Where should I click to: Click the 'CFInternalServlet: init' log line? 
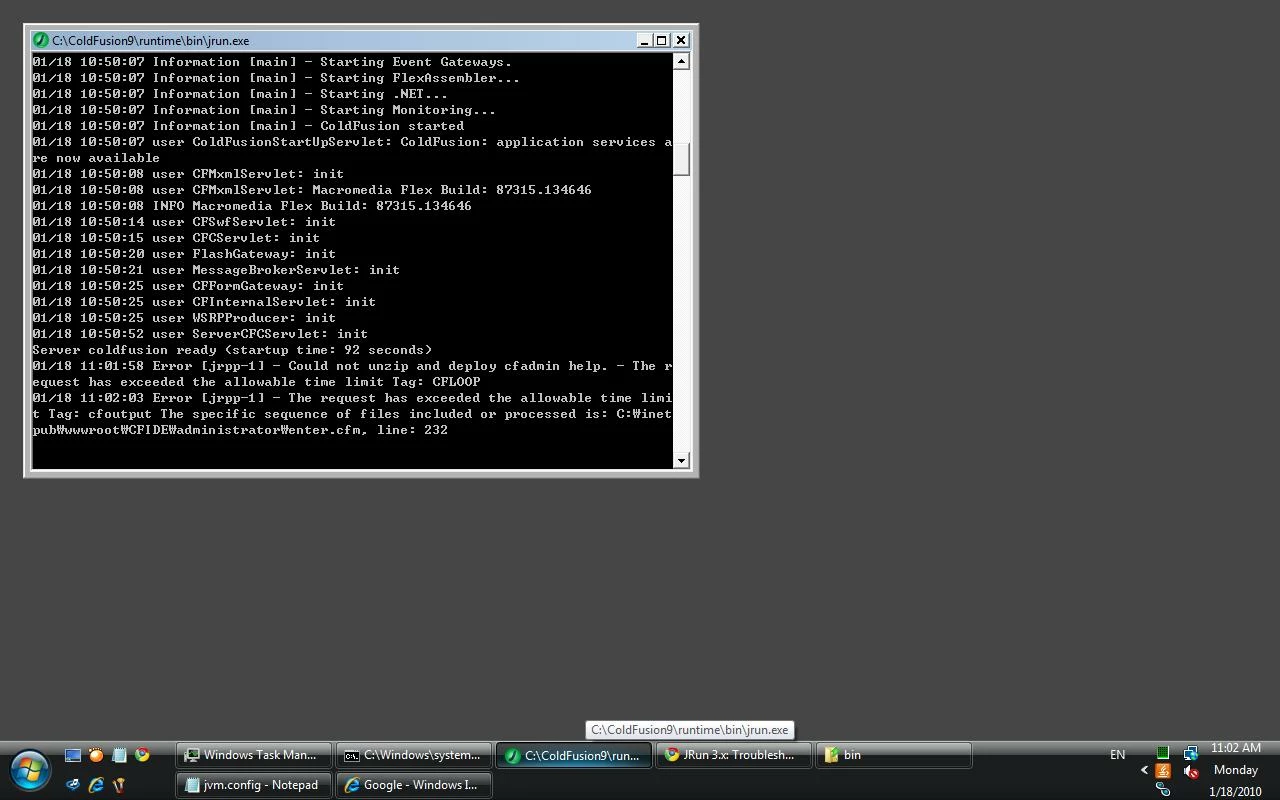(204, 302)
